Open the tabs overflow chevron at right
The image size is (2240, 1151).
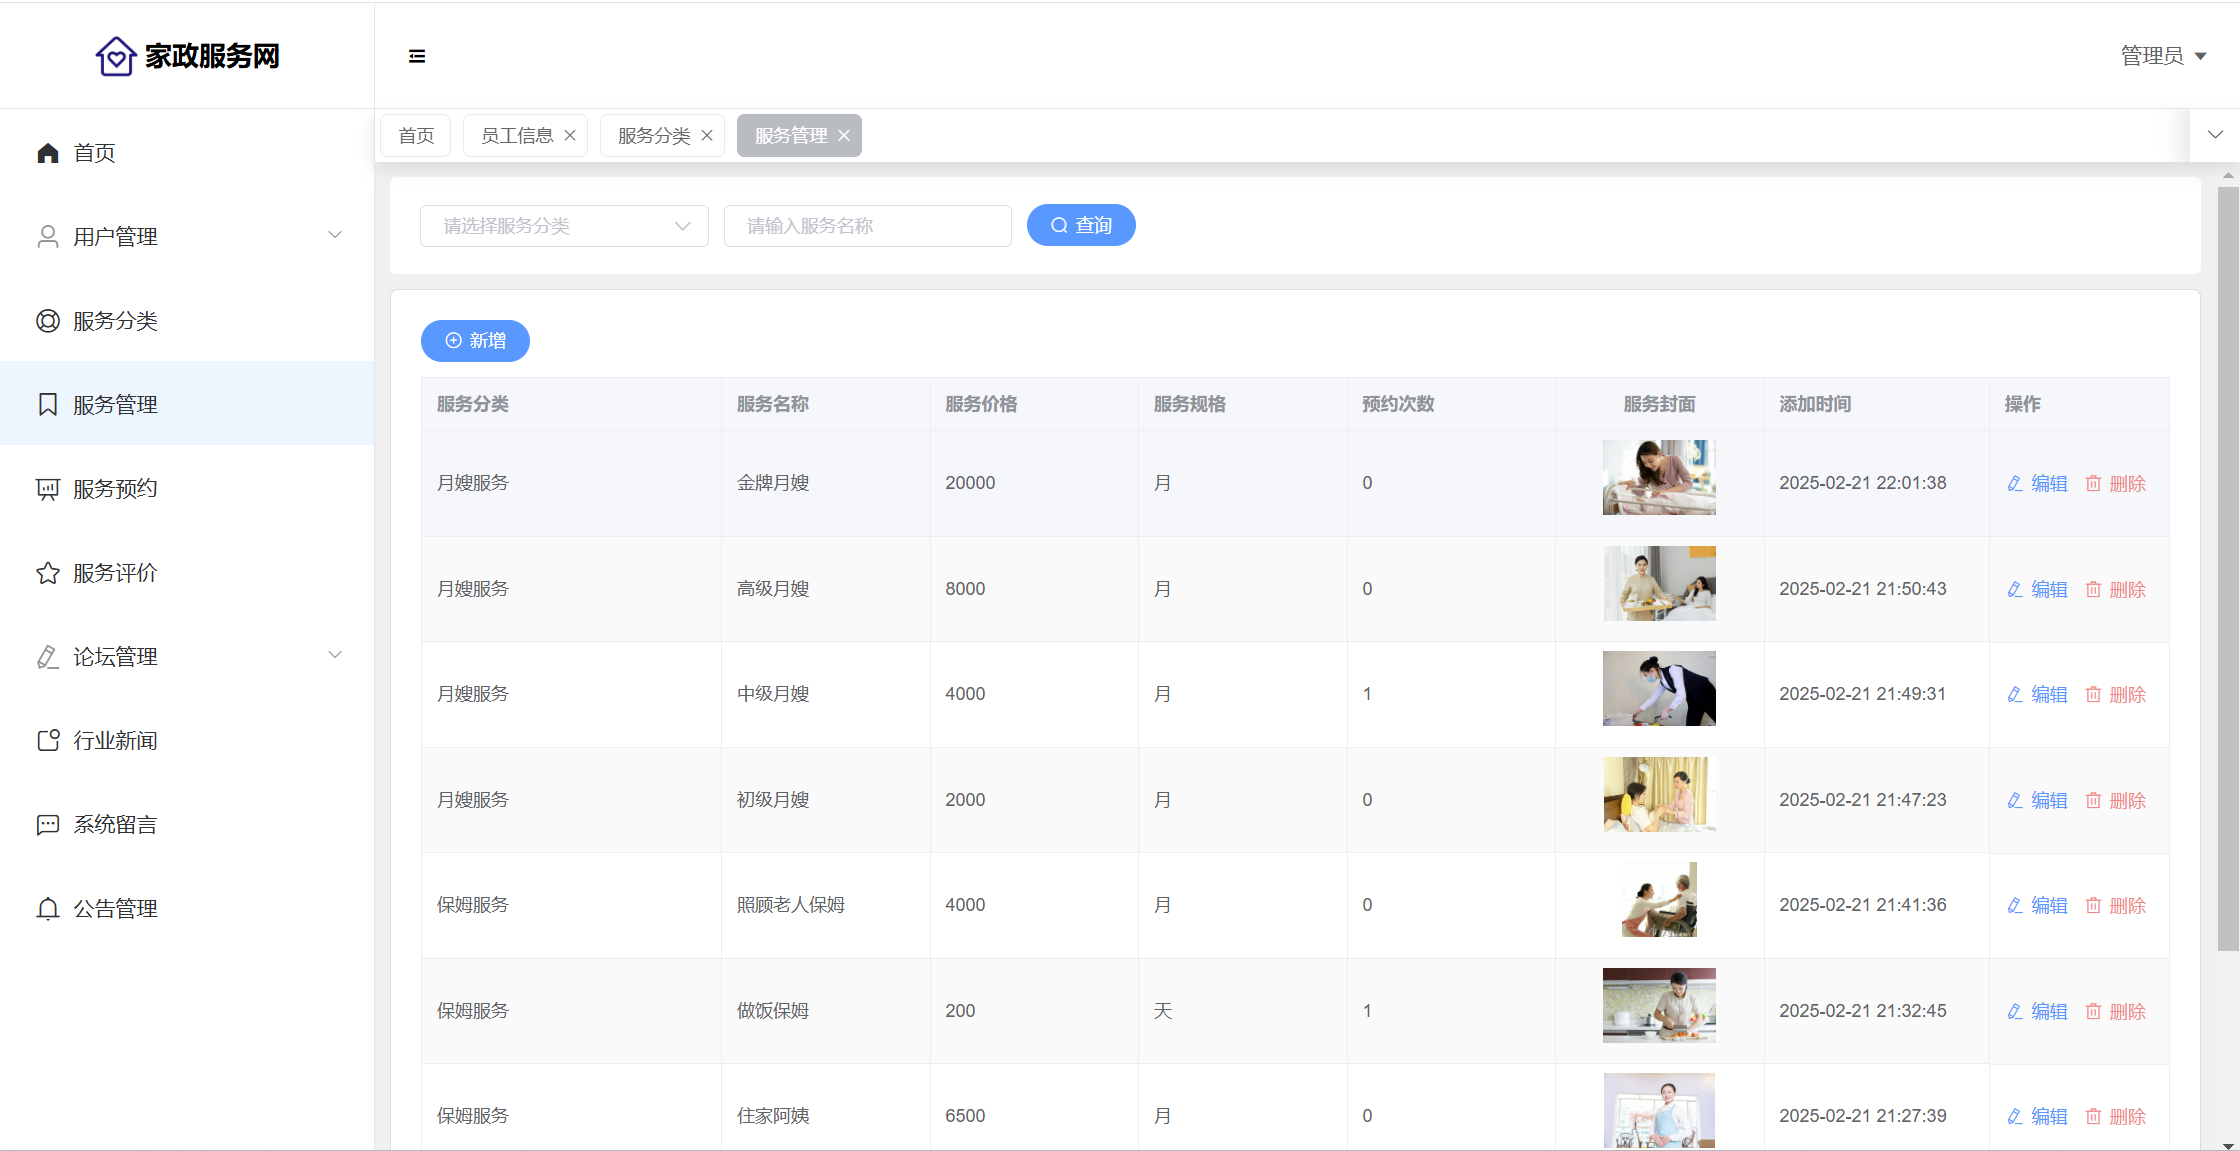pos(2215,135)
